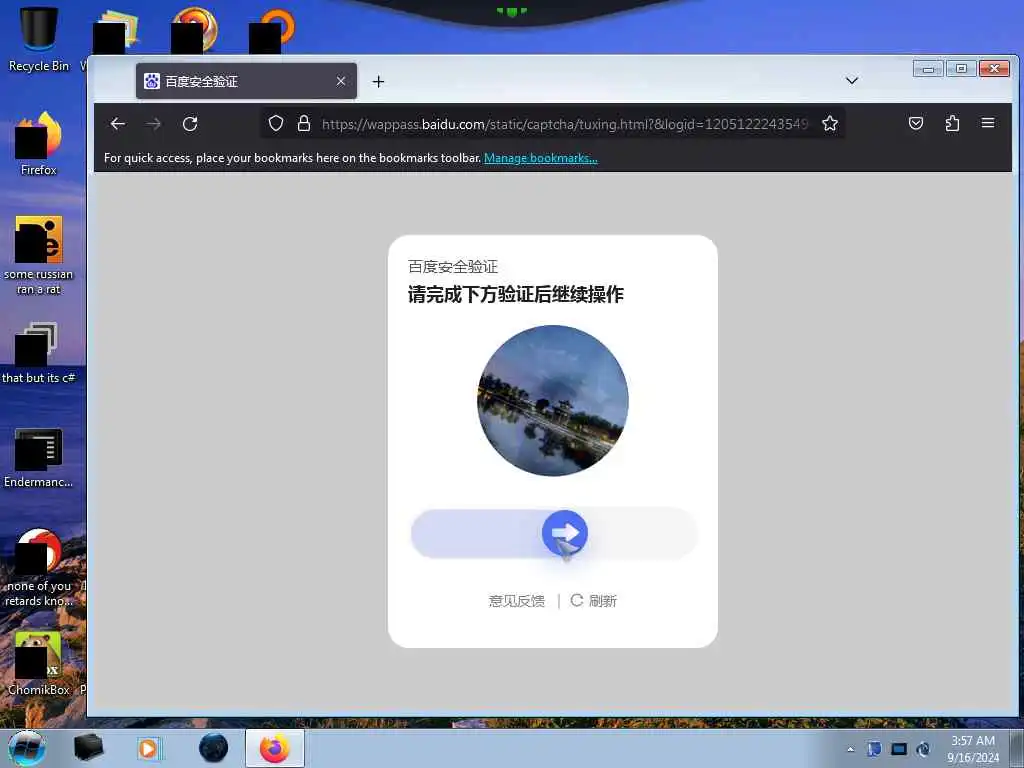This screenshot has width=1024, height=768.
Task: Select the 百度安全验证 browser tab
Action: 246,81
